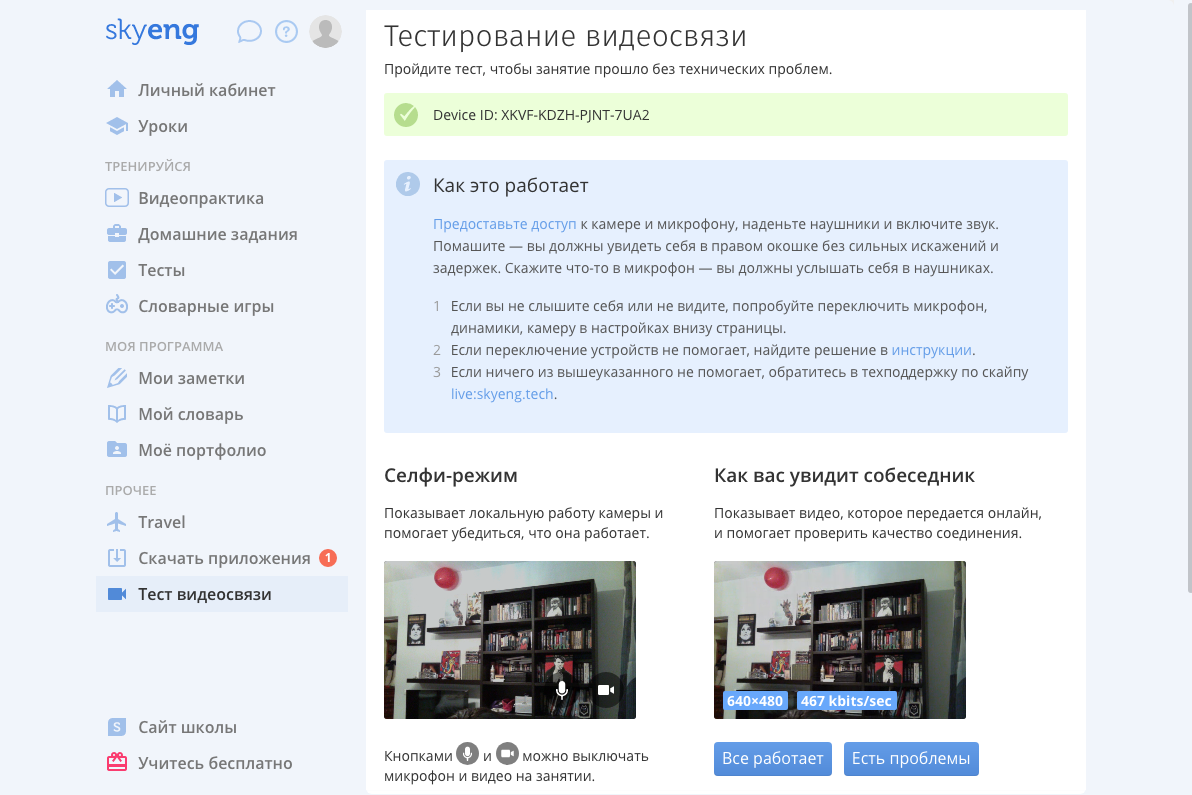Click the profile avatar at the top
This screenshot has height=795, width=1192.
(325, 31)
